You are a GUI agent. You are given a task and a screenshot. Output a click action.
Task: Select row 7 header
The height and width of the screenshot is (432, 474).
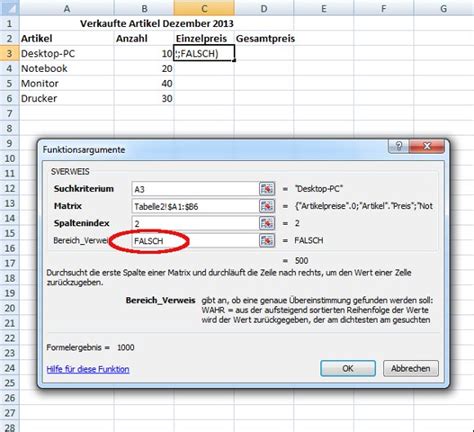pos(10,113)
